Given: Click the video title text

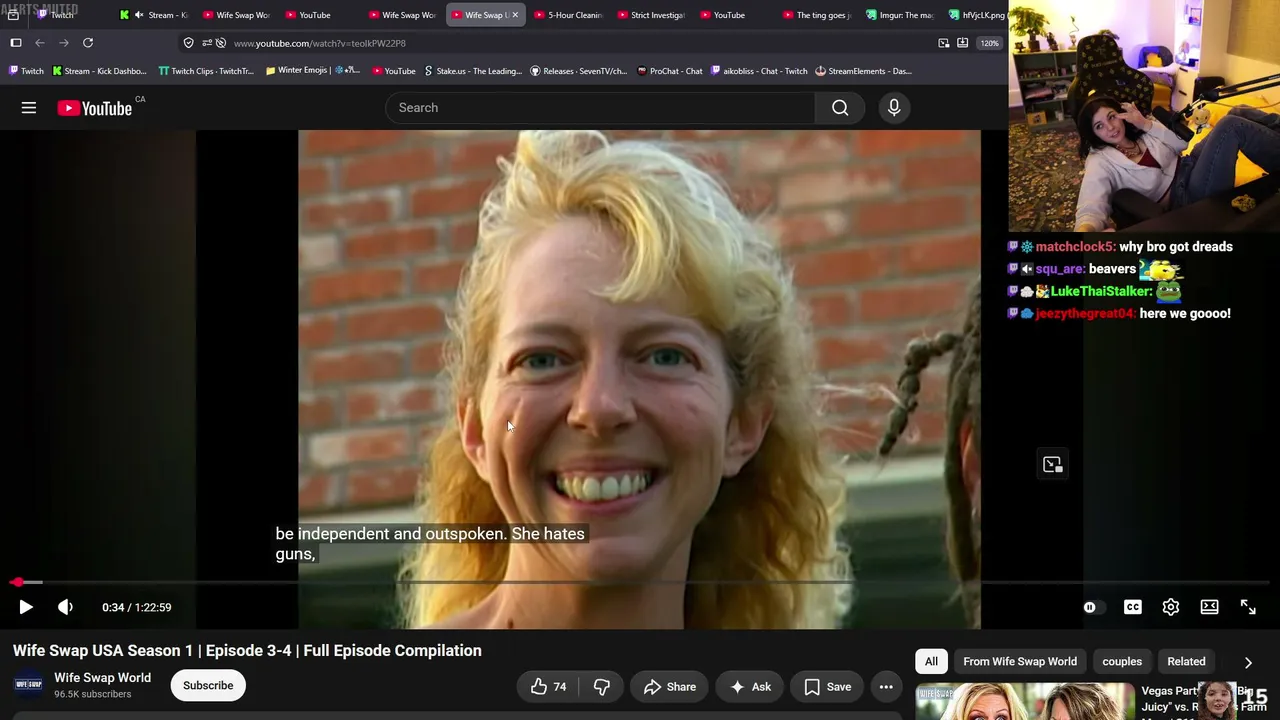Looking at the screenshot, I should coord(247,650).
